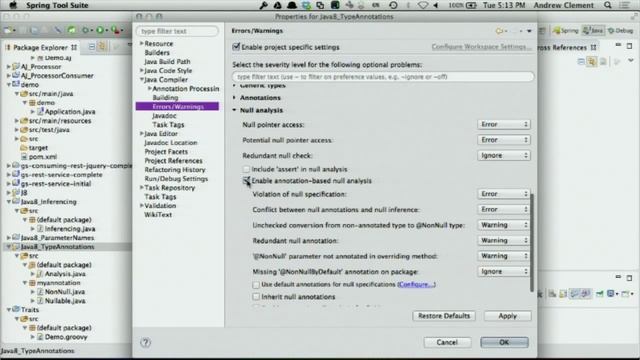Switch to the Debug perspective
This screenshot has height=360, width=640.
click(x=620, y=31)
